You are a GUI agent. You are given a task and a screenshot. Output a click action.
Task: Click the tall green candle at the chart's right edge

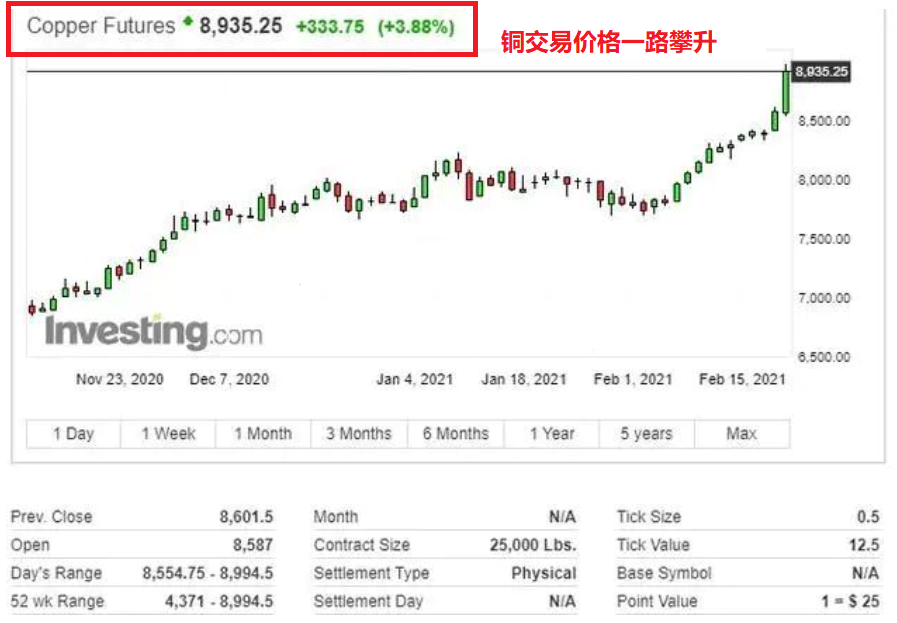786,90
